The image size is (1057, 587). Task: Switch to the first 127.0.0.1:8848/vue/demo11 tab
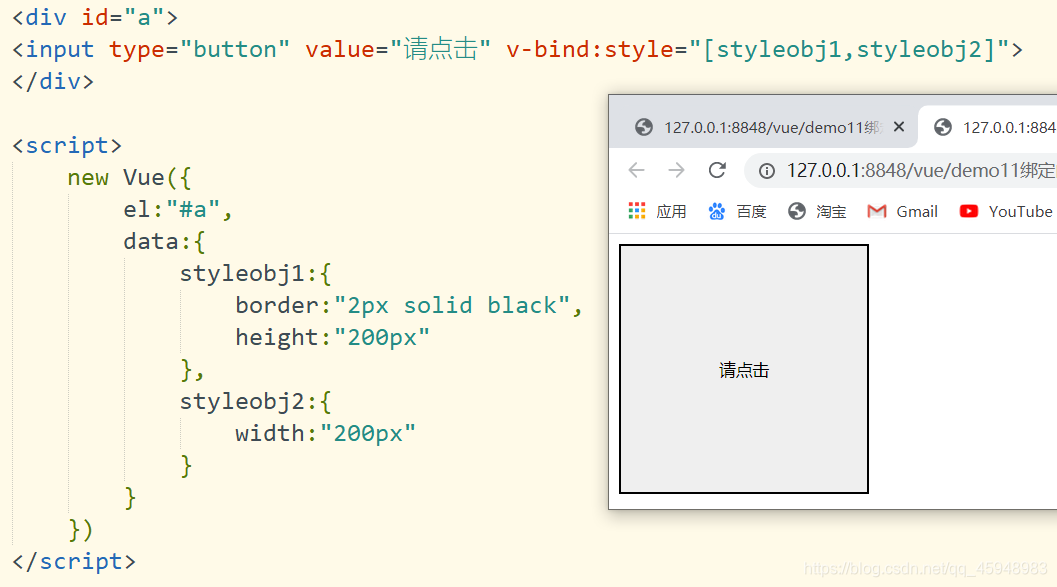pos(763,127)
